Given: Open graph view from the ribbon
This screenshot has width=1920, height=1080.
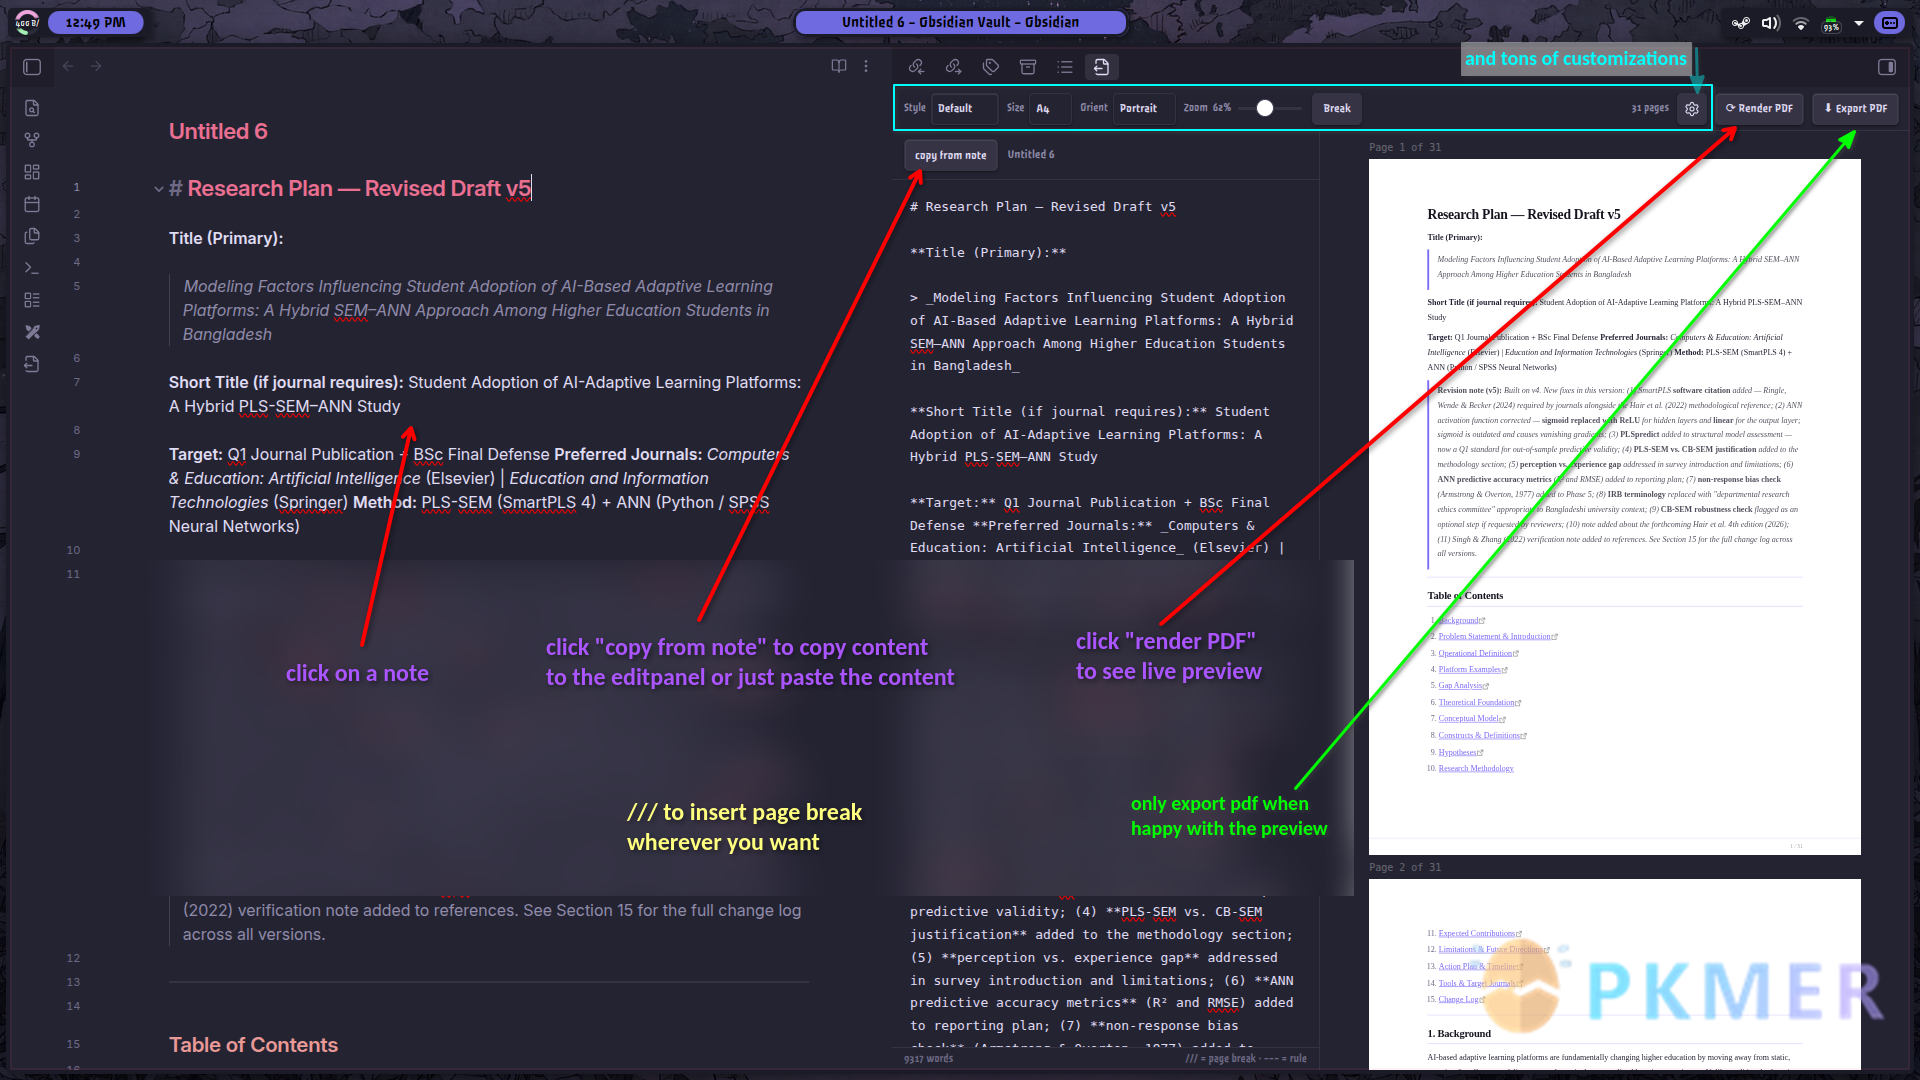Looking at the screenshot, I should [x=32, y=140].
